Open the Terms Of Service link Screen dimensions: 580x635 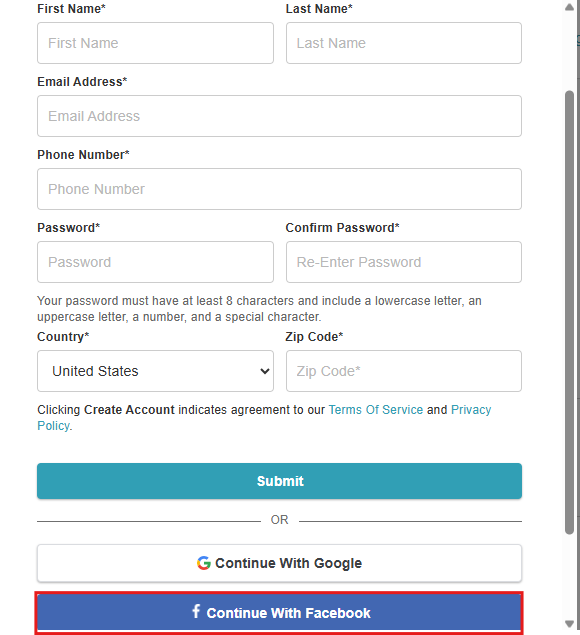[x=376, y=410]
